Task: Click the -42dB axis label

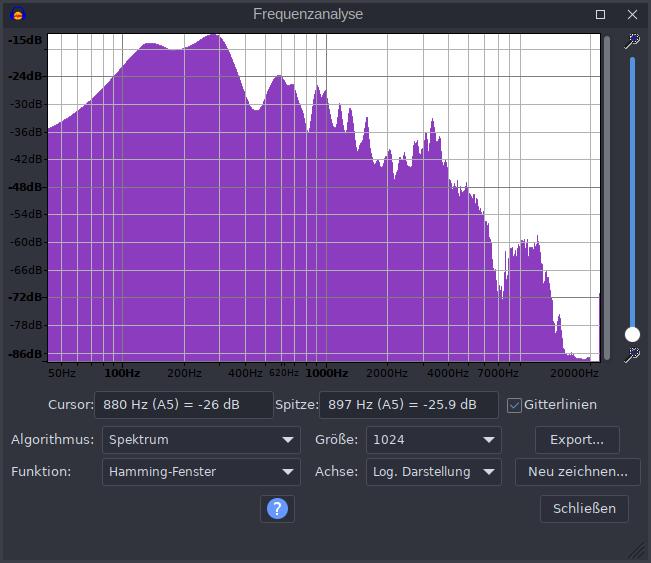Action: click(x=26, y=159)
